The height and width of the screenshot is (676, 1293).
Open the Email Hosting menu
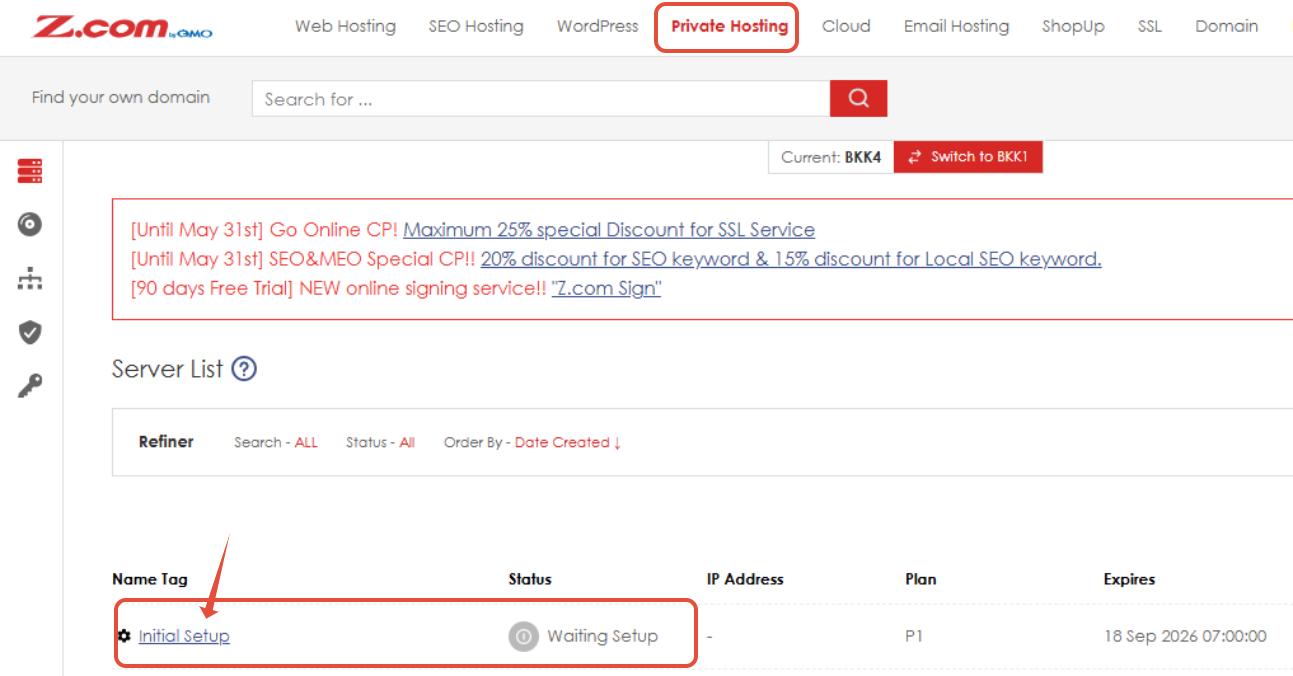tap(956, 27)
